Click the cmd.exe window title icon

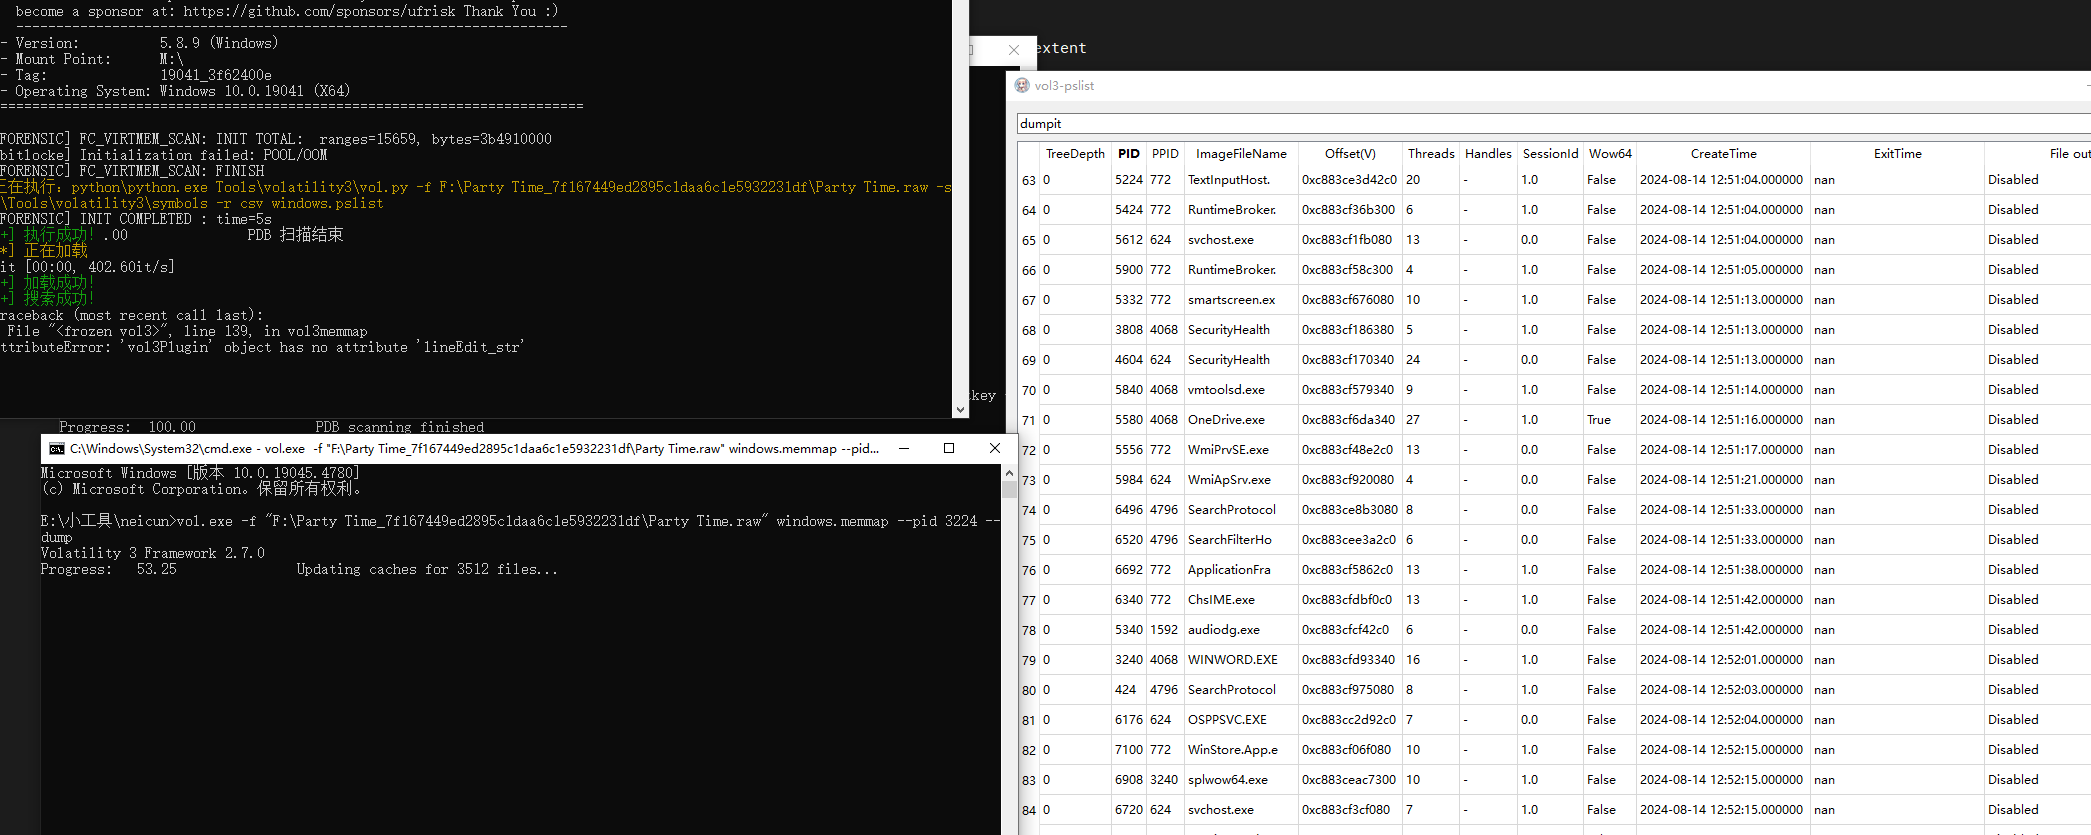pyautogui.click(x=57, y=449)
